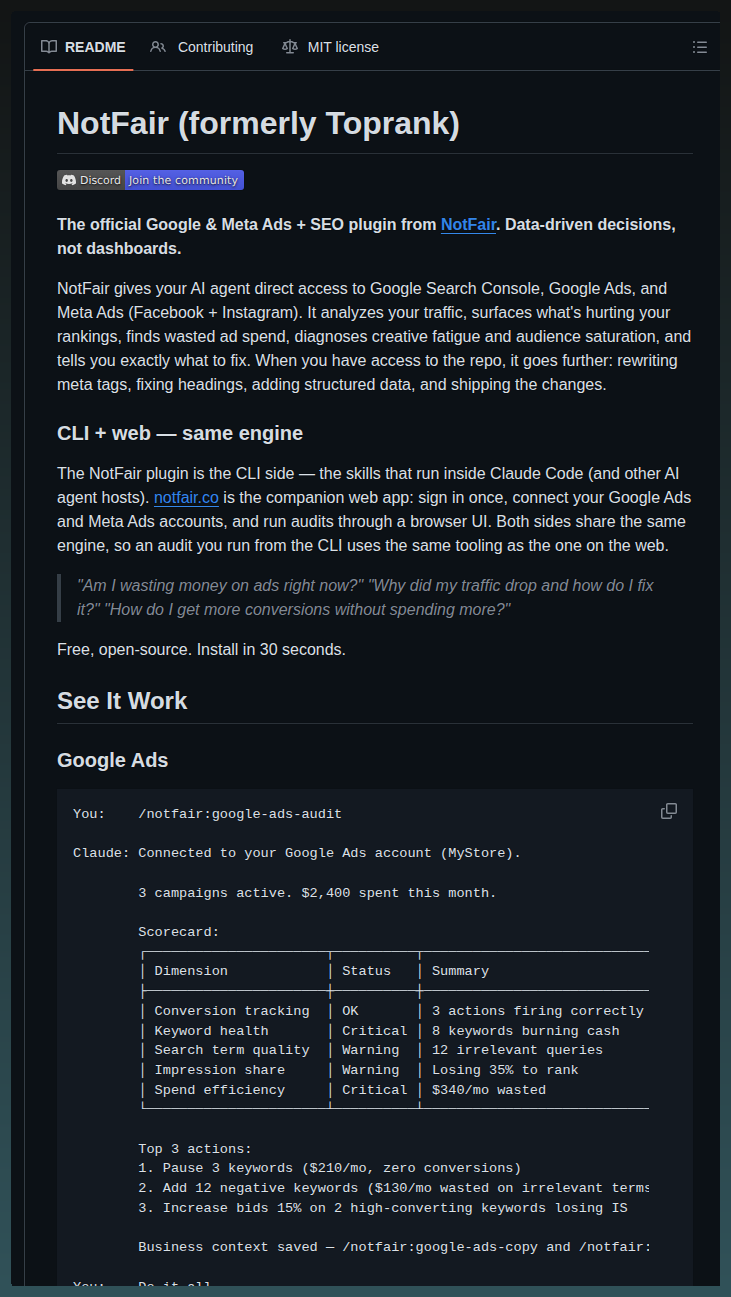This screenshot has width=731, height=1297.
Task: Click '/notfair:google-ads-audit' command text
Action: click(240, 814)
